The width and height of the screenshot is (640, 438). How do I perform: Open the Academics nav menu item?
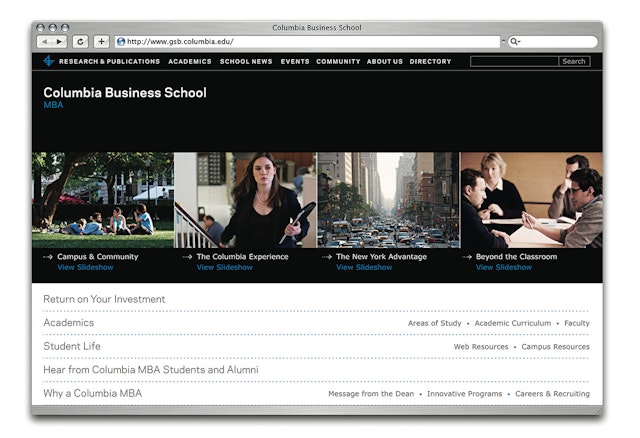(x=190, y=62)
